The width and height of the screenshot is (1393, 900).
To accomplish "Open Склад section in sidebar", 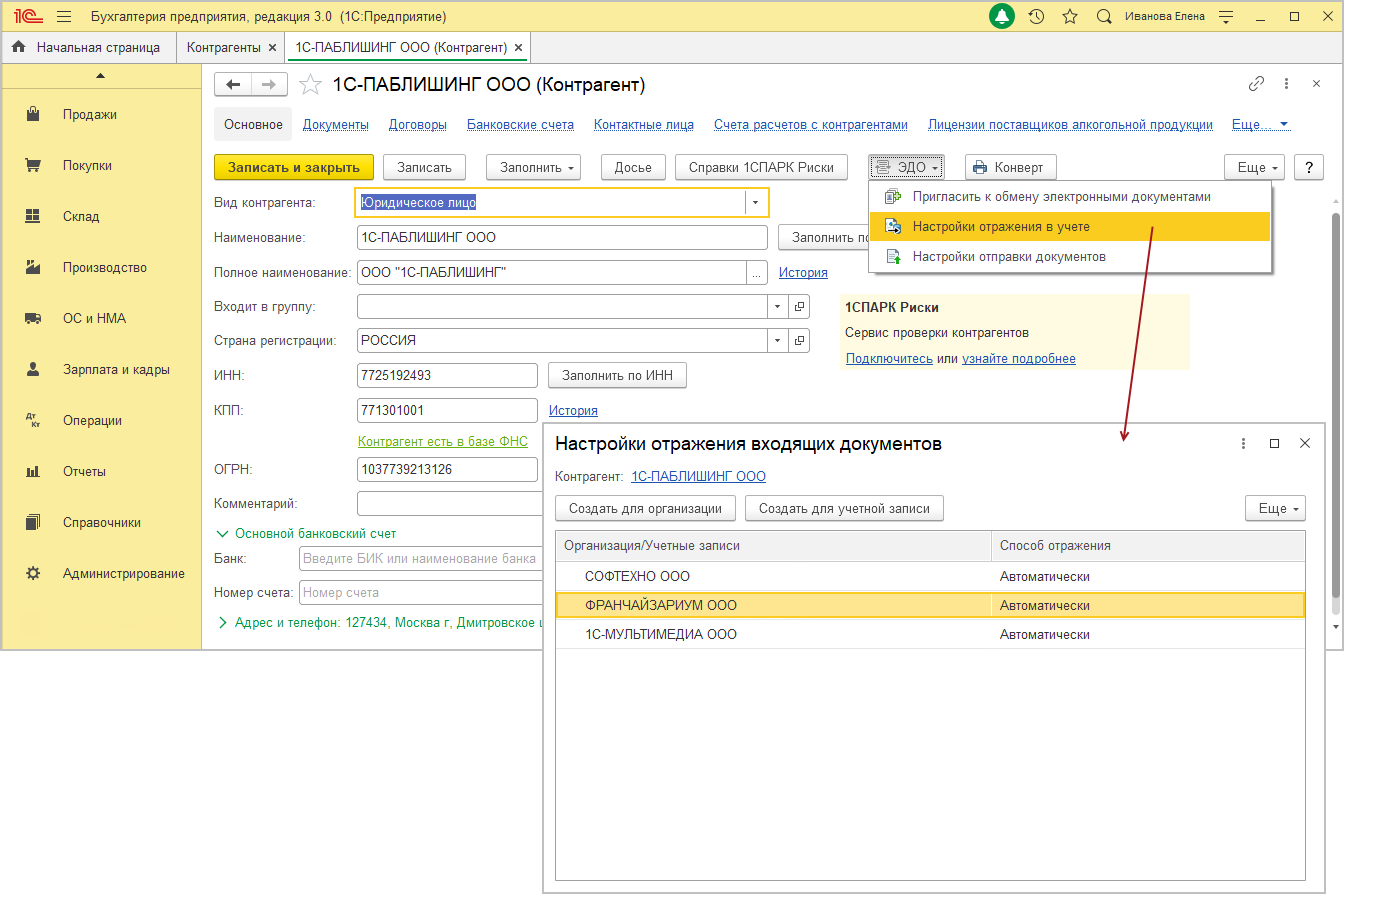I will (x=81, y=216).
